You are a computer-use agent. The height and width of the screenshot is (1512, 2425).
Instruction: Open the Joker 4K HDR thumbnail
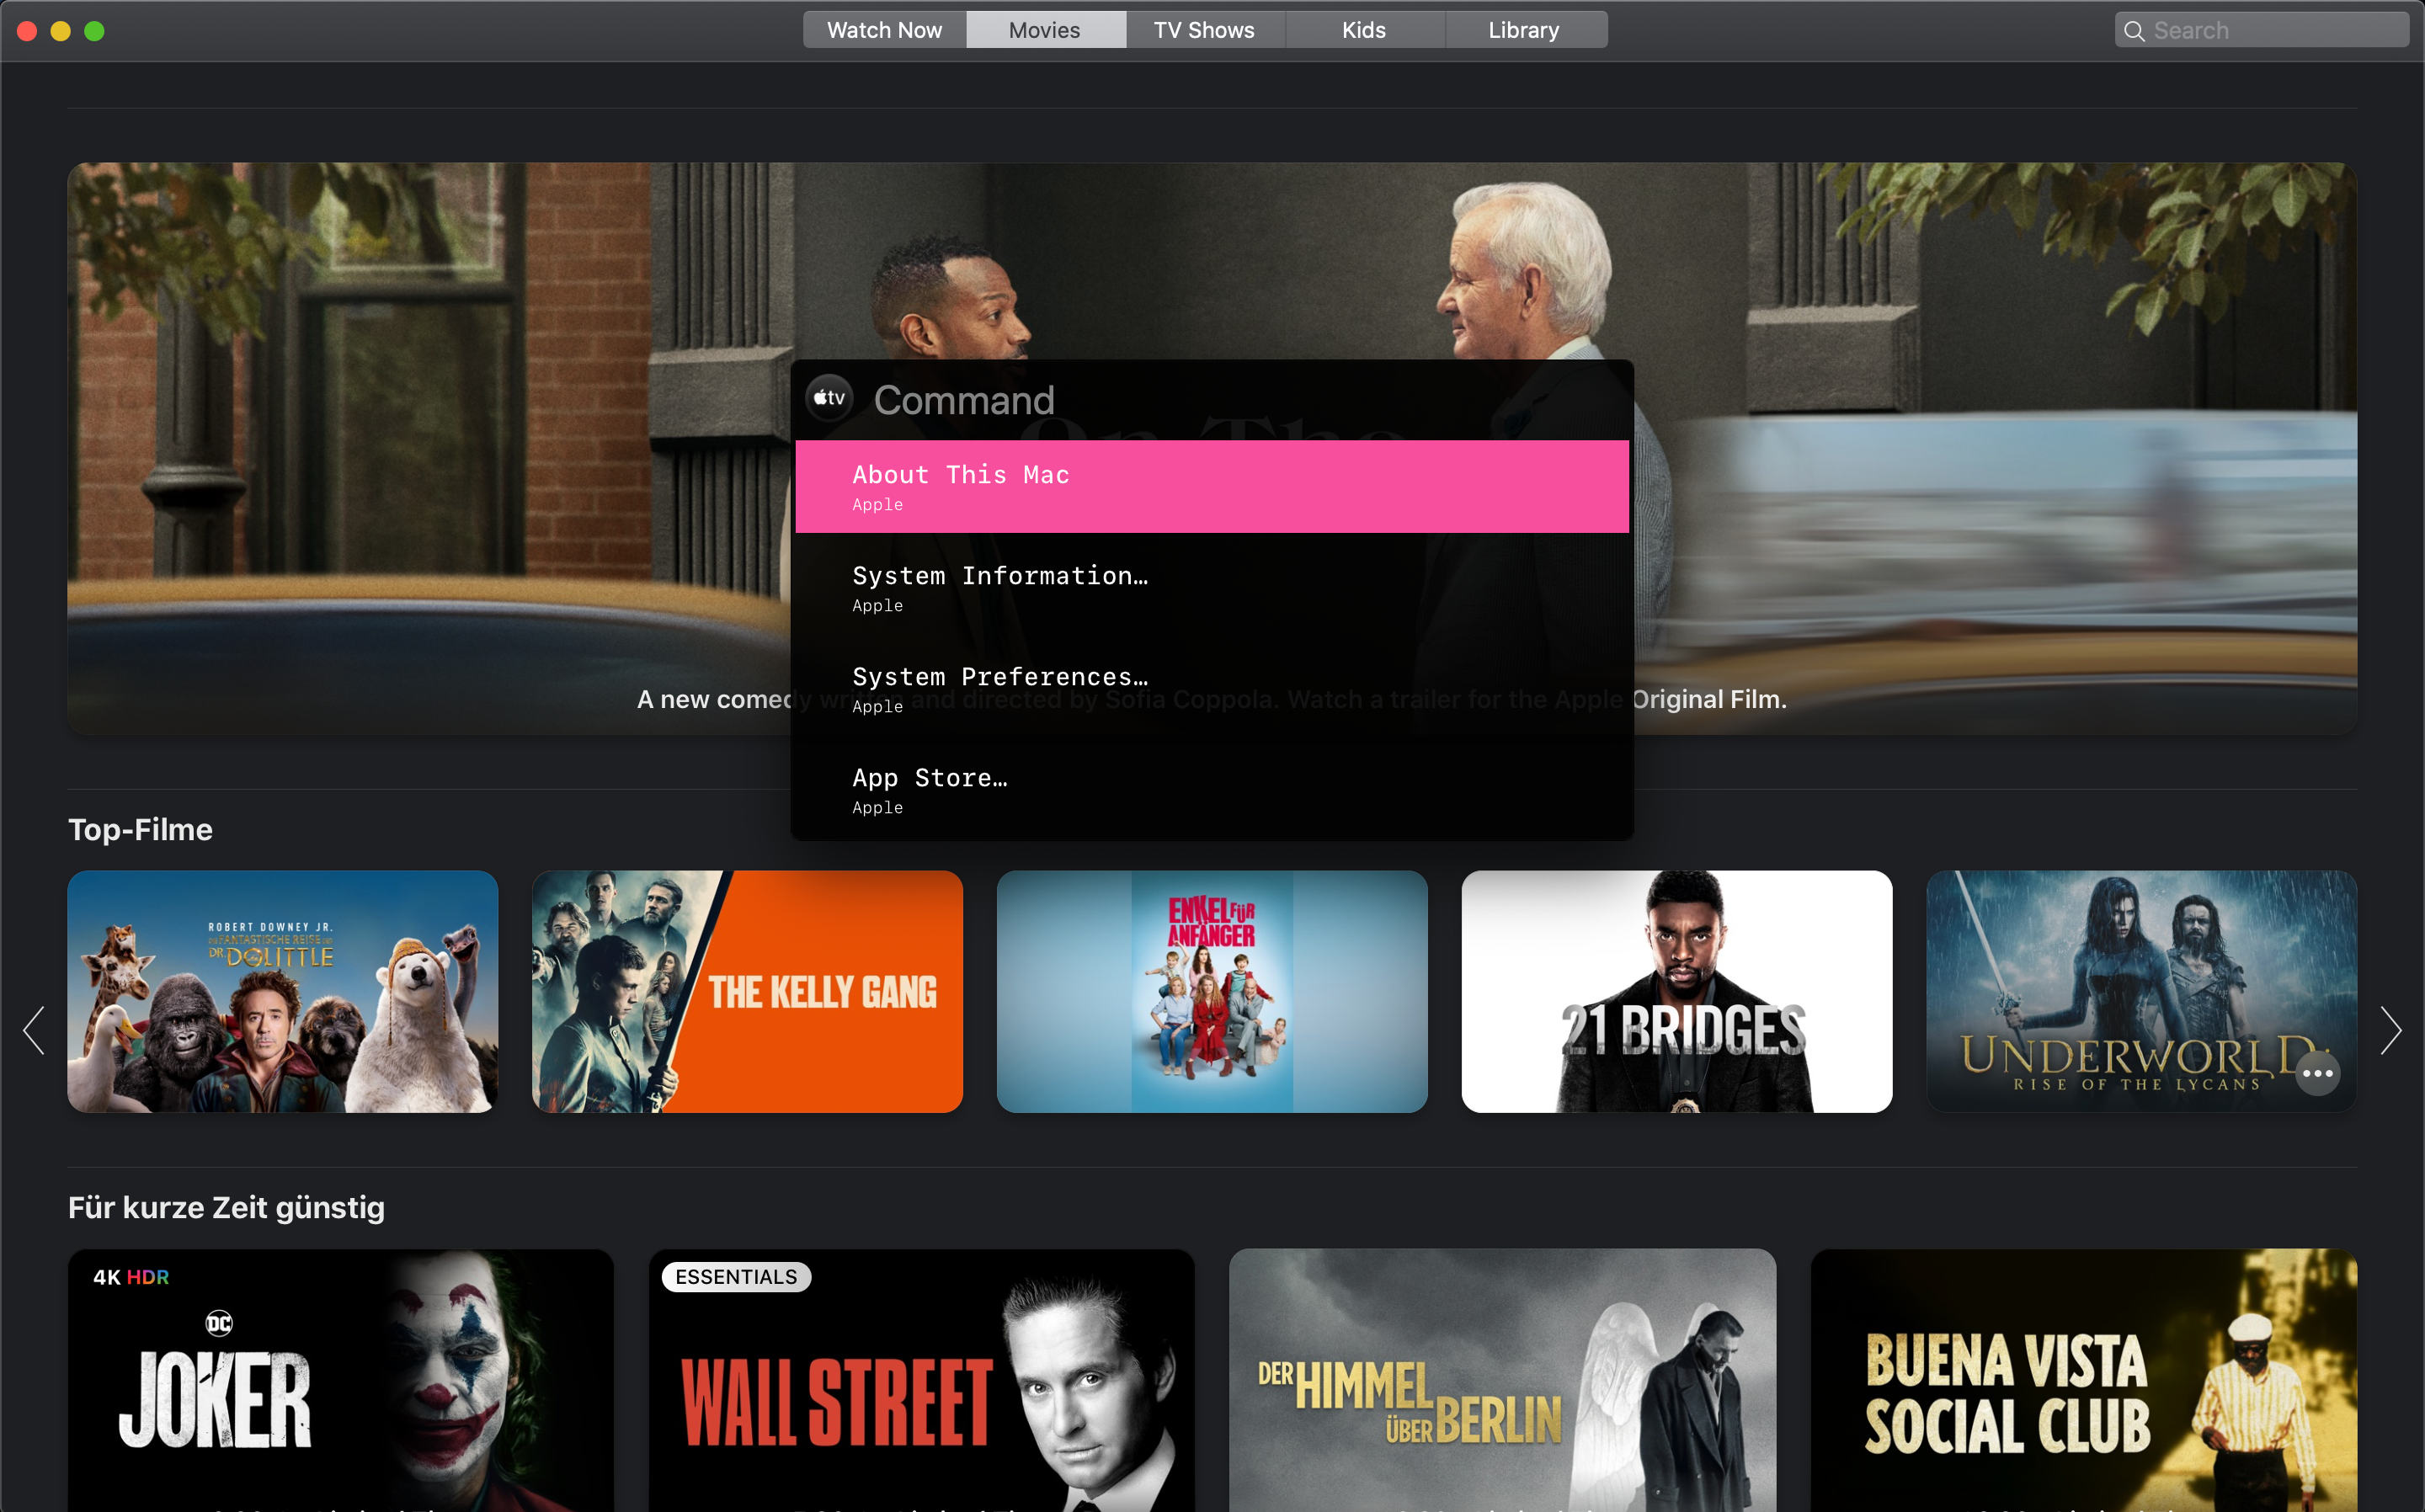[x=340, y=1380]
